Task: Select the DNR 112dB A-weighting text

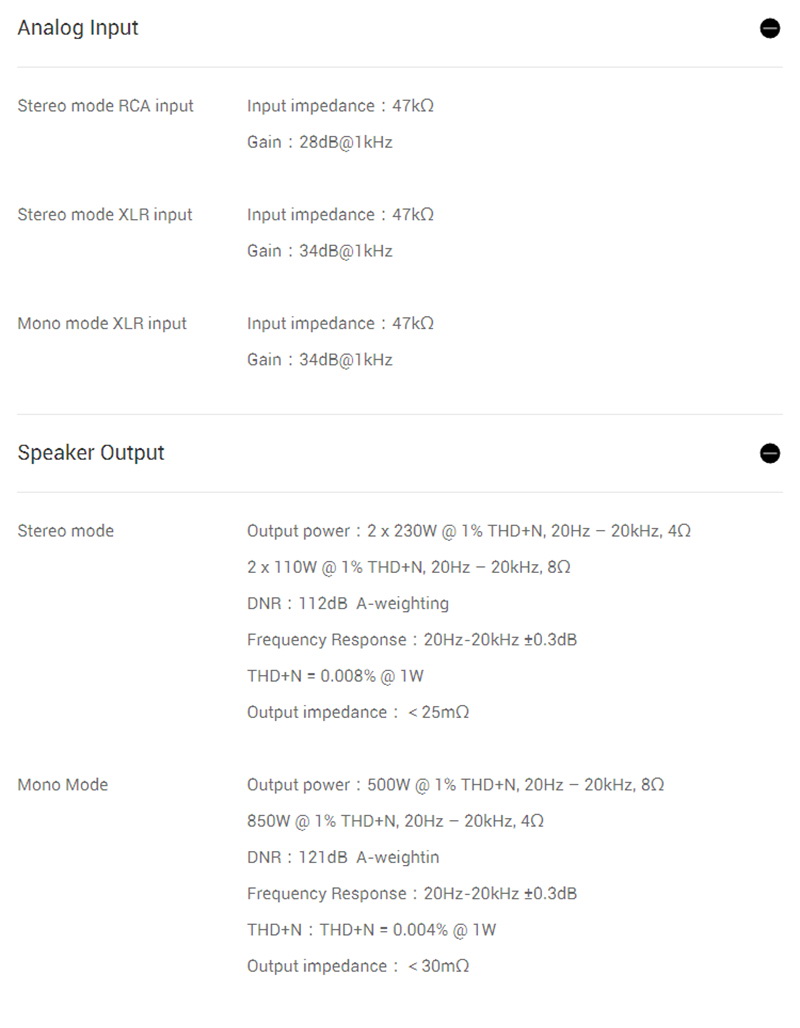Action: [x=348, y=603]
